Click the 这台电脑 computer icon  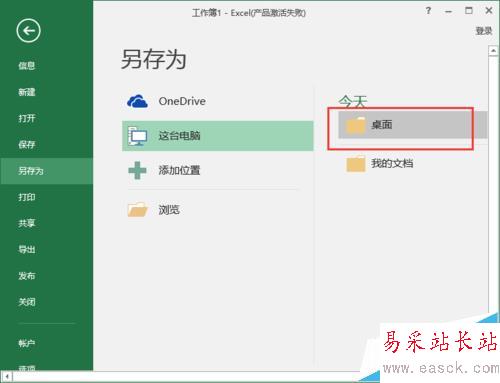point(137,136)
